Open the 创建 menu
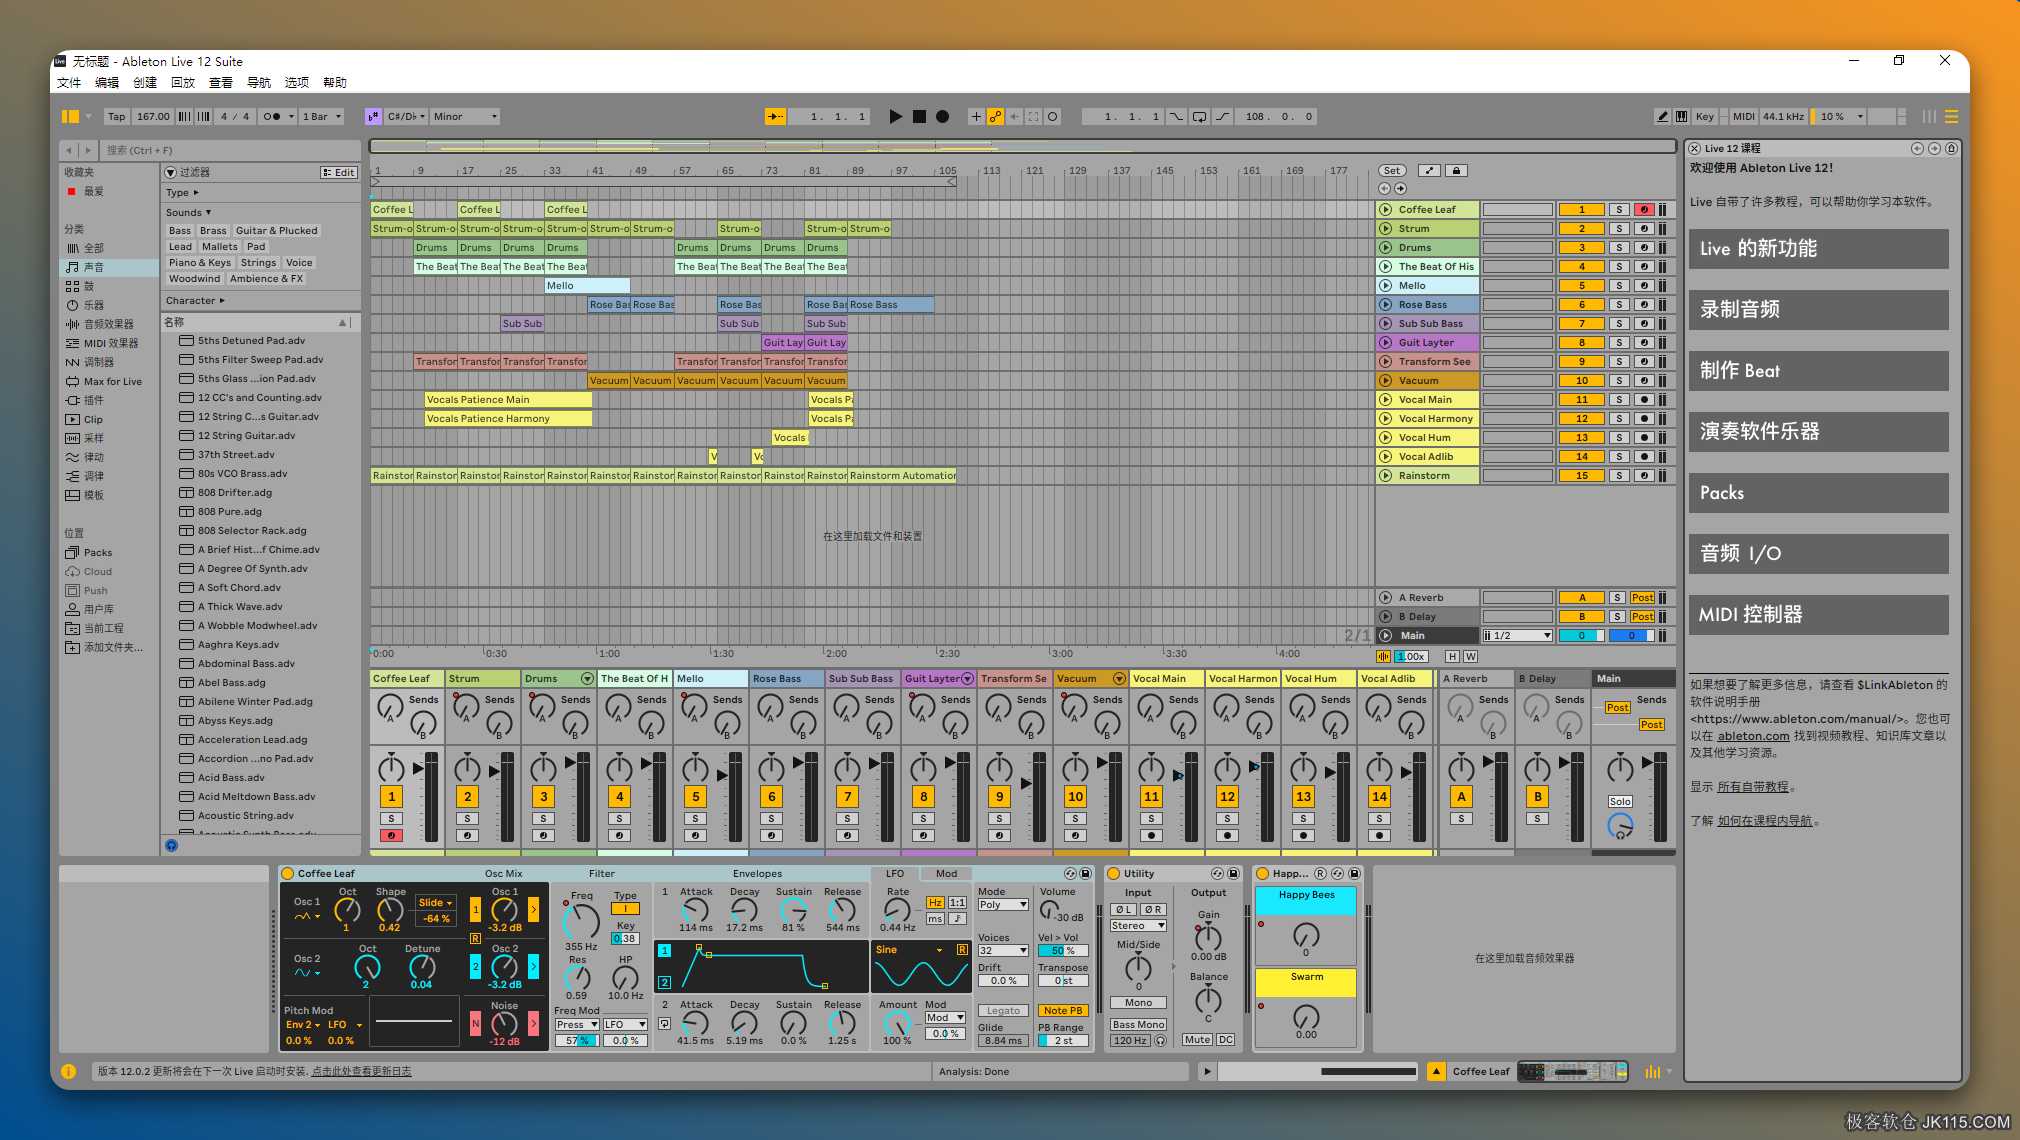The height and width of the screenshot is (1140, 2020). click(x=145, y=83)
